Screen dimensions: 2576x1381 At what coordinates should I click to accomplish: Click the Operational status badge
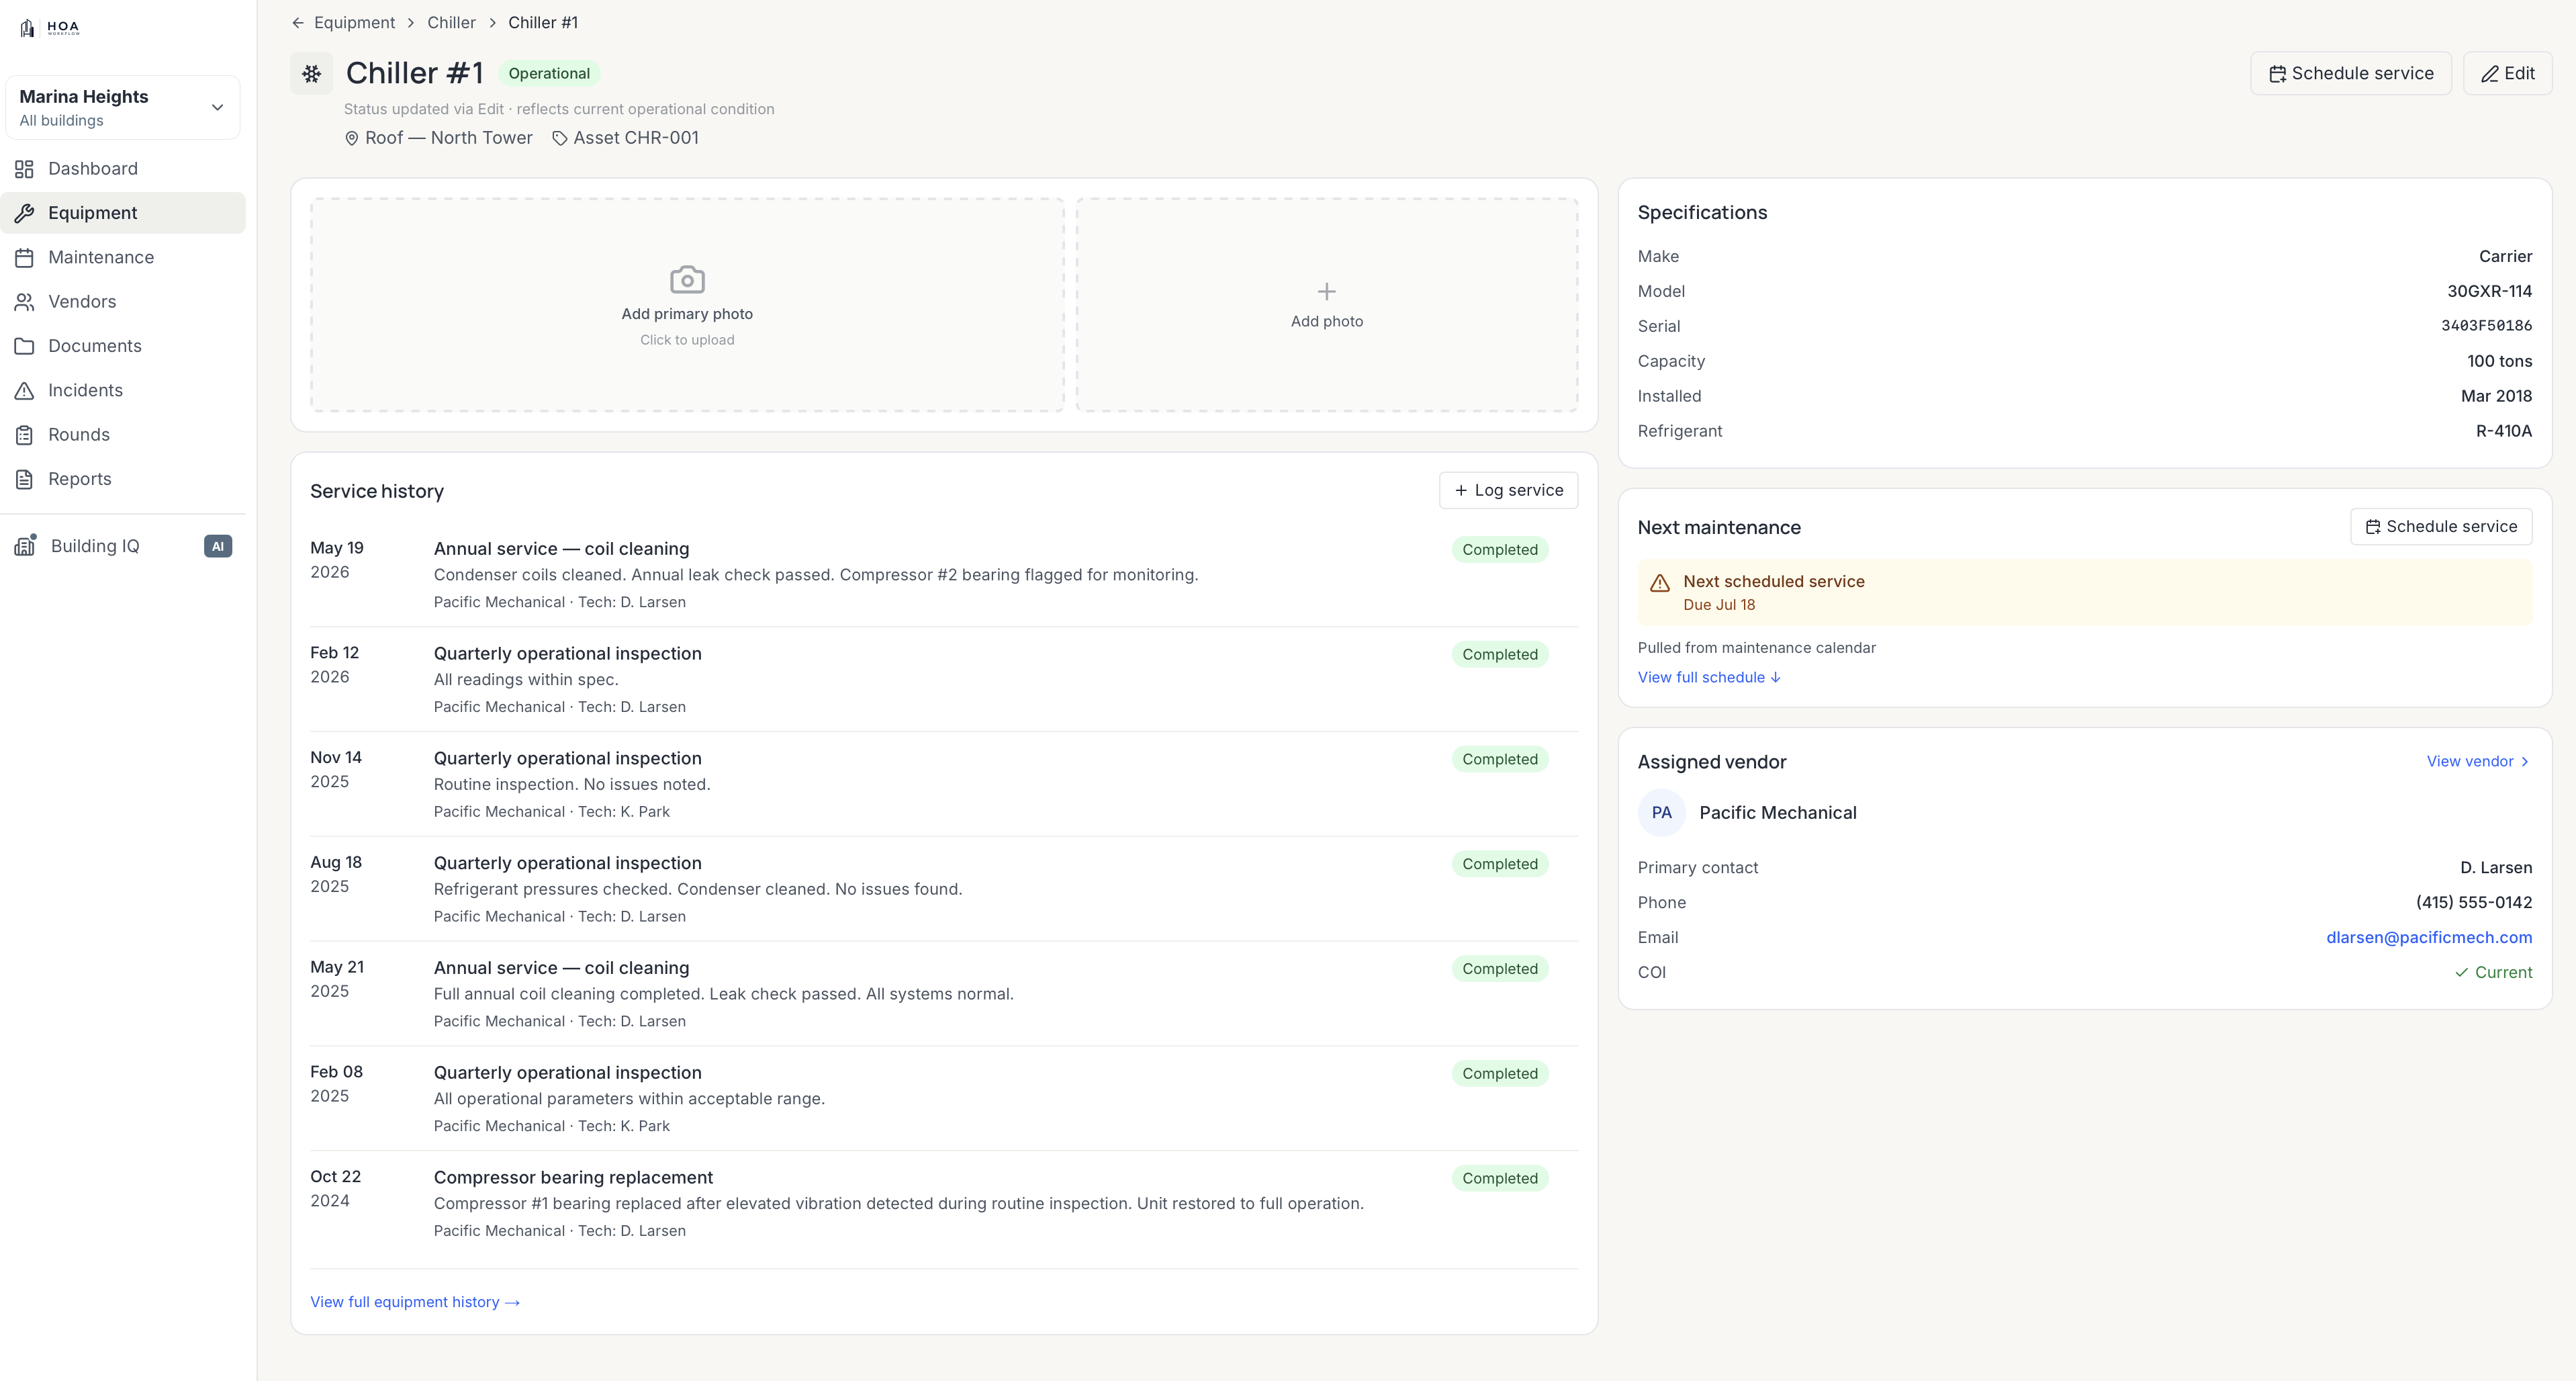549,73
